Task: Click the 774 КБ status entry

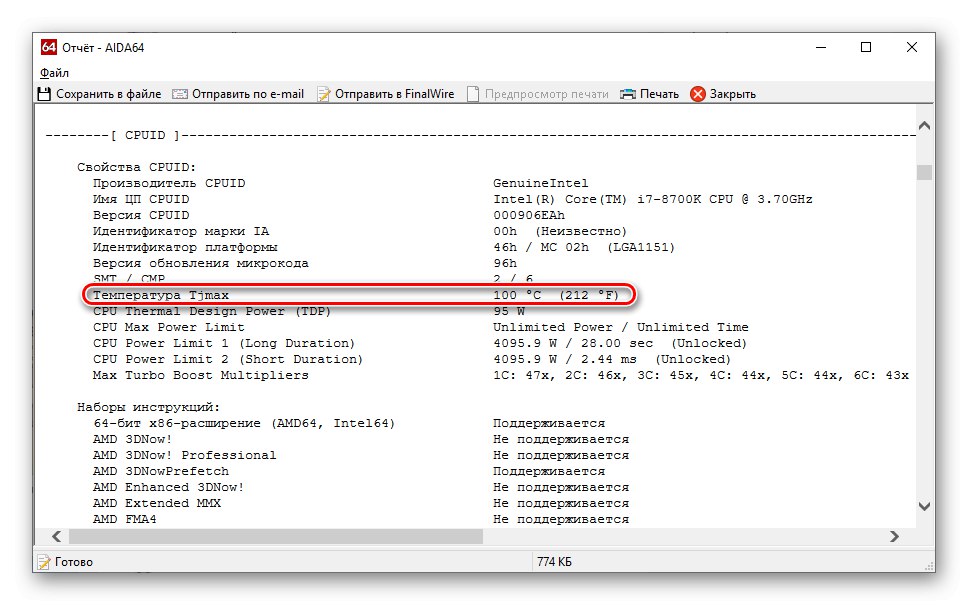Action: (x=554, y=562)
